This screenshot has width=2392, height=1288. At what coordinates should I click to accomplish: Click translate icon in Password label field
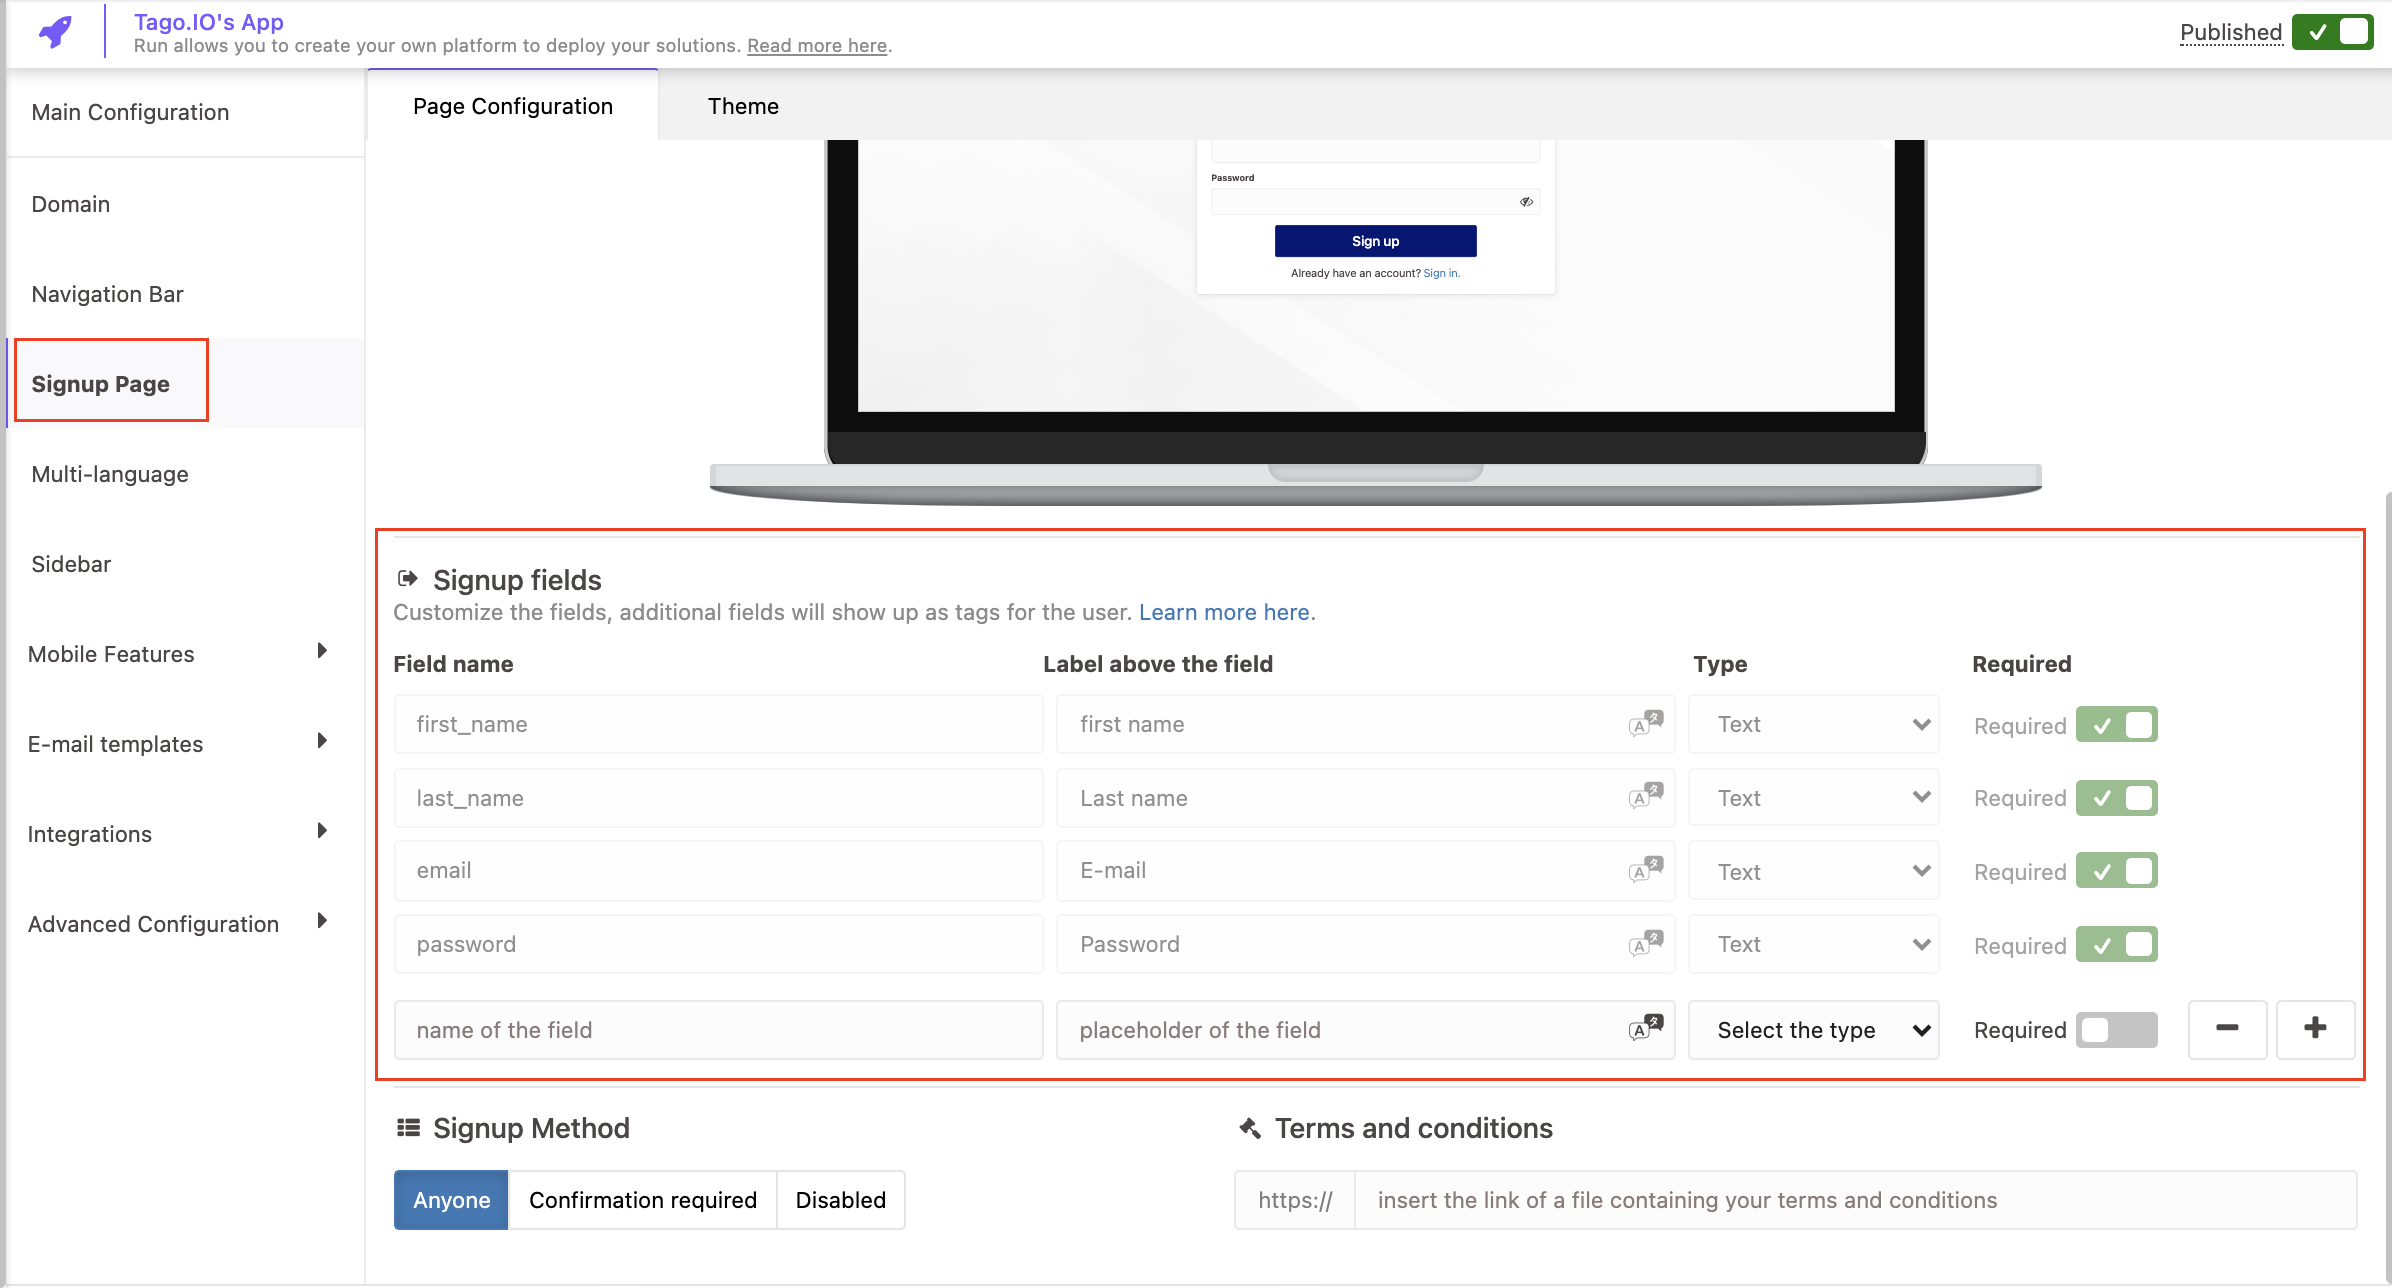coord(1645,944)
